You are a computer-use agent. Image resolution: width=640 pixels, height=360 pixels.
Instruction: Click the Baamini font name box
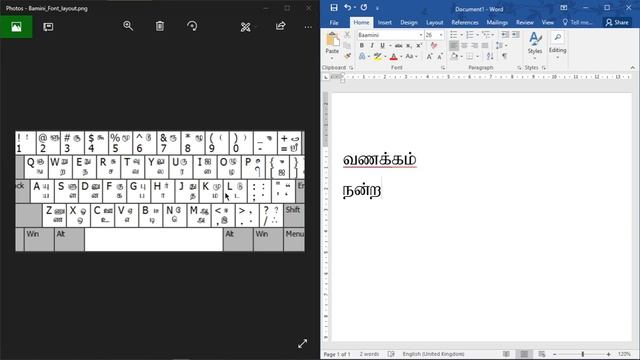[387, 35]
